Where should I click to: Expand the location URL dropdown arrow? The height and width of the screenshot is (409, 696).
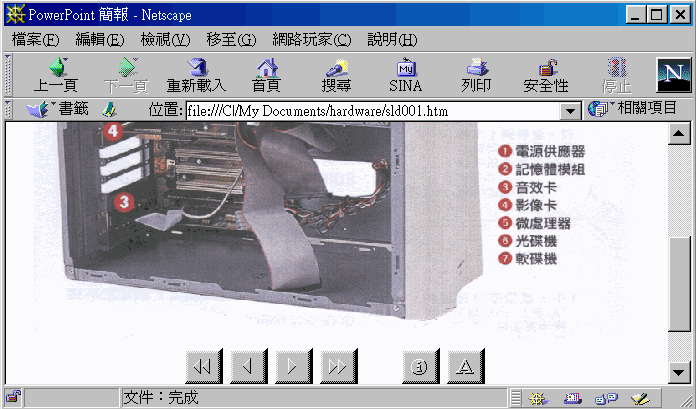tap(571, 110)
